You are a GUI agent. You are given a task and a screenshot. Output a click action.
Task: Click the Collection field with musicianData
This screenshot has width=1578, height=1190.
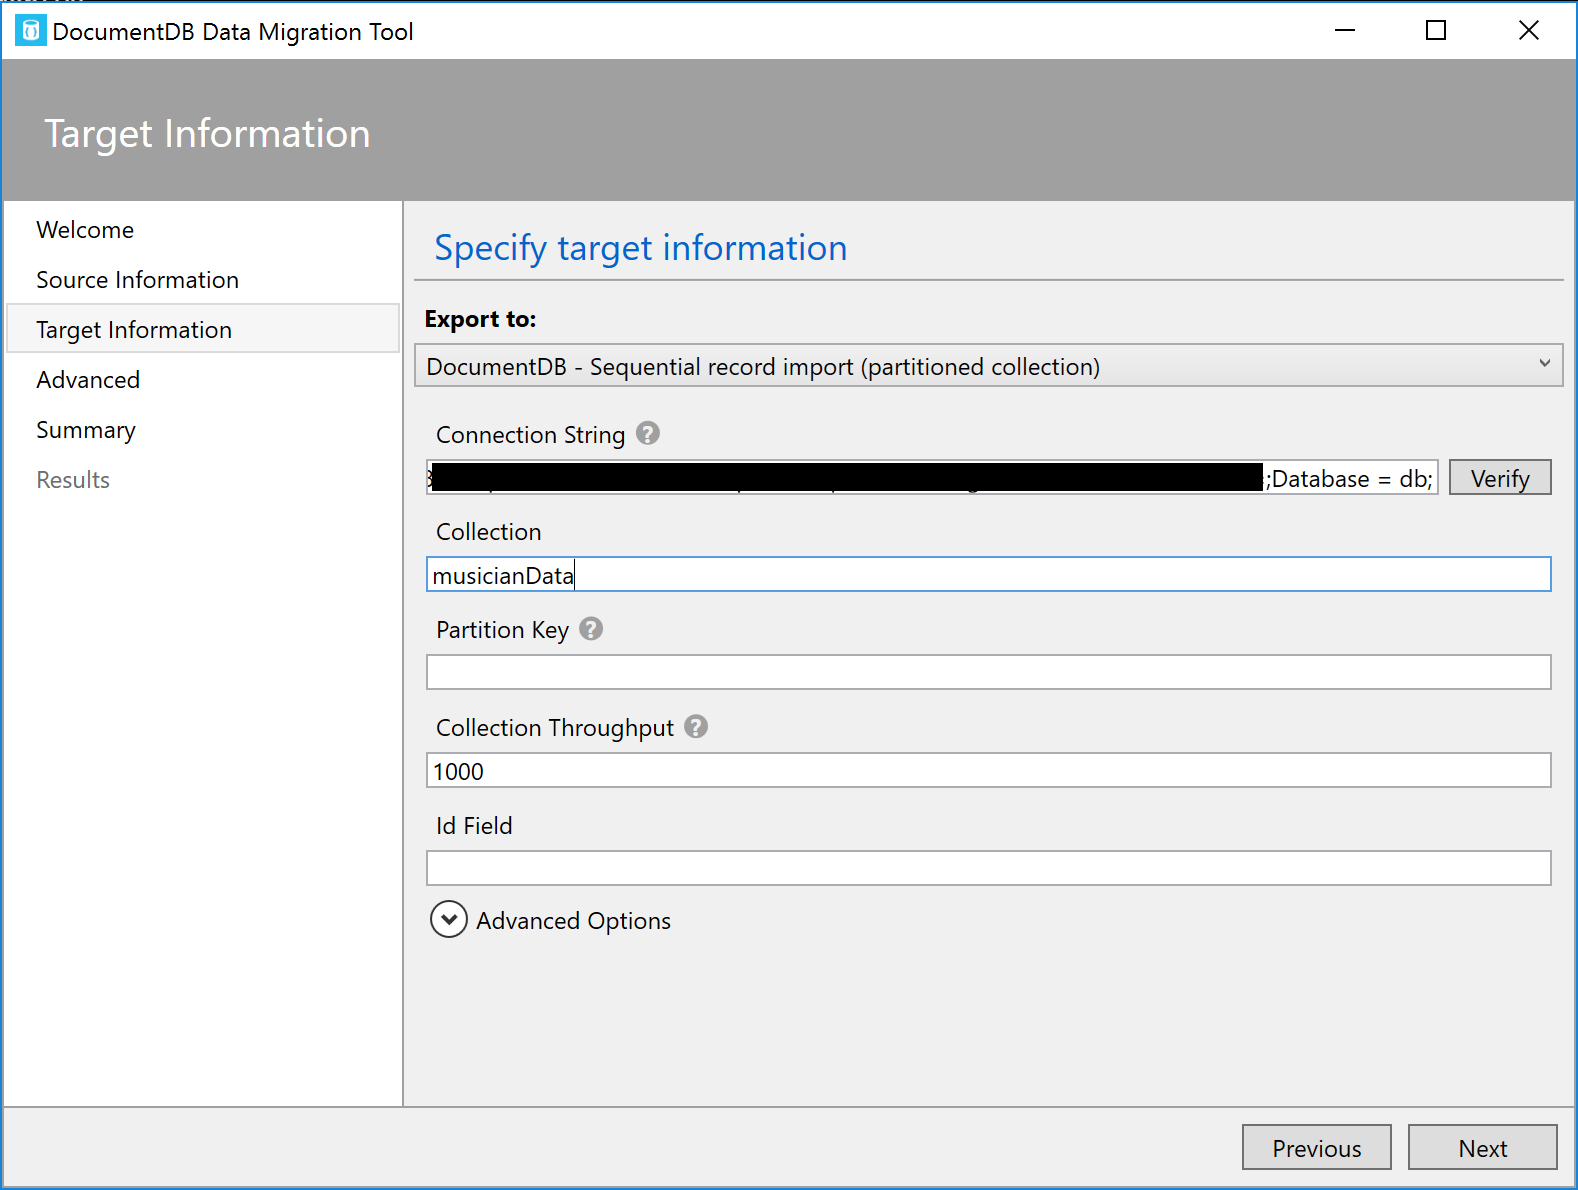point(988,575)
